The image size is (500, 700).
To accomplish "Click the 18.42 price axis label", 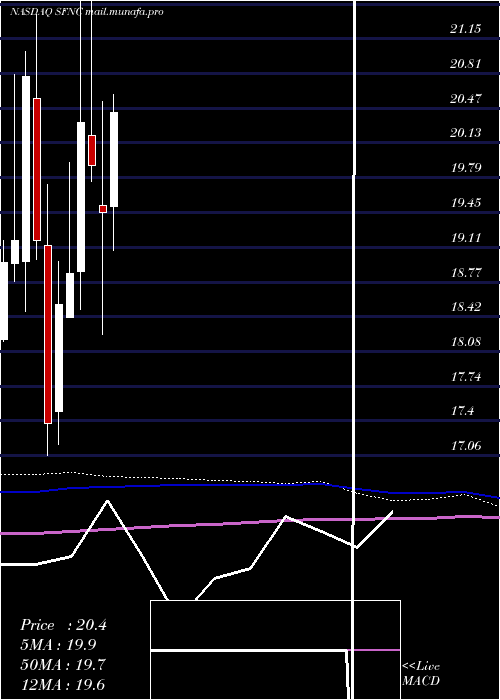I will pyautogui.click(x=466, y=307).
